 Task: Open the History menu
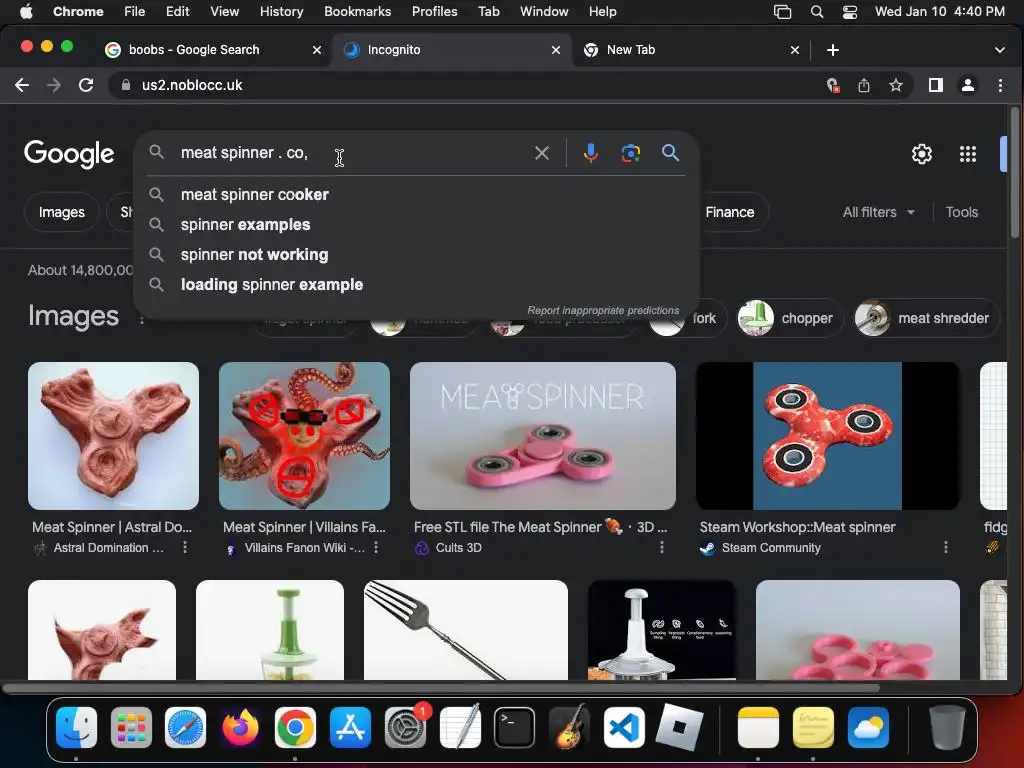281,12
